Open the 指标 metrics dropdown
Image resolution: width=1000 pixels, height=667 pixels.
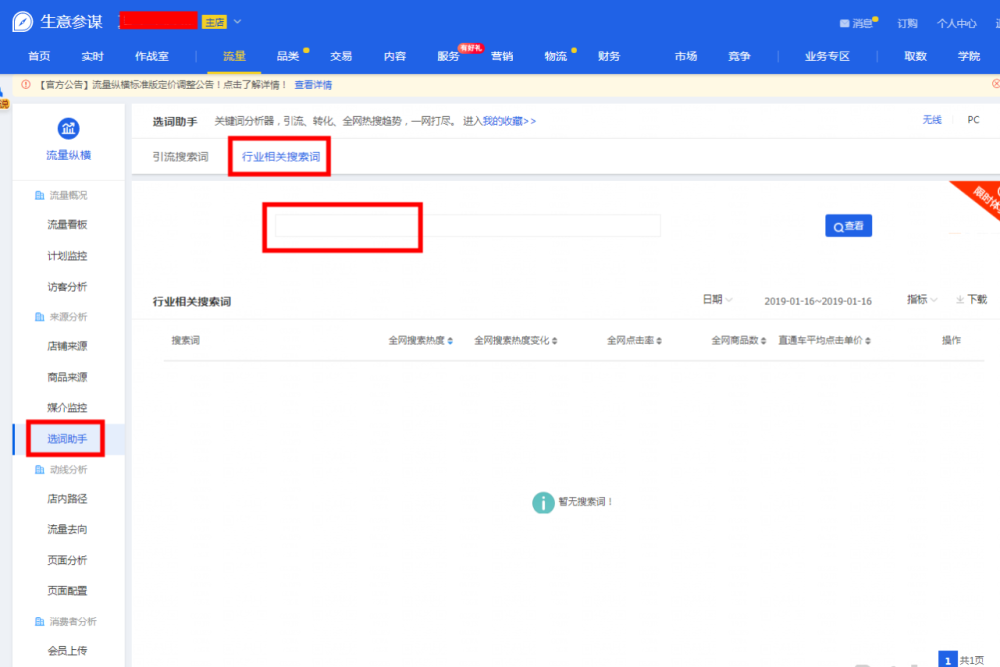coord(917,298)
